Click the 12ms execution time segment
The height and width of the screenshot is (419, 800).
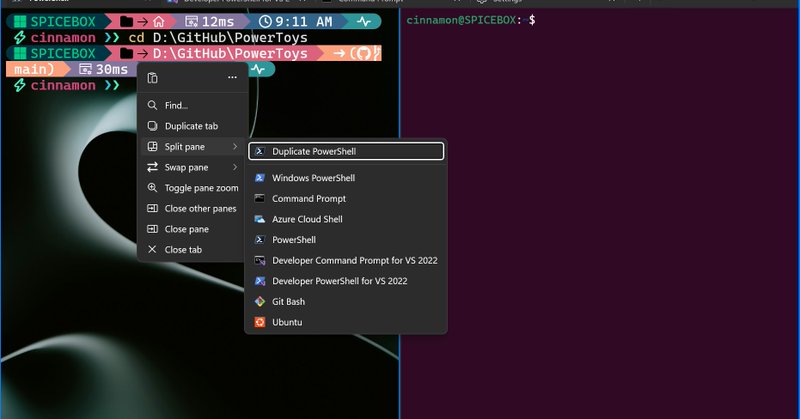(210, 21)
